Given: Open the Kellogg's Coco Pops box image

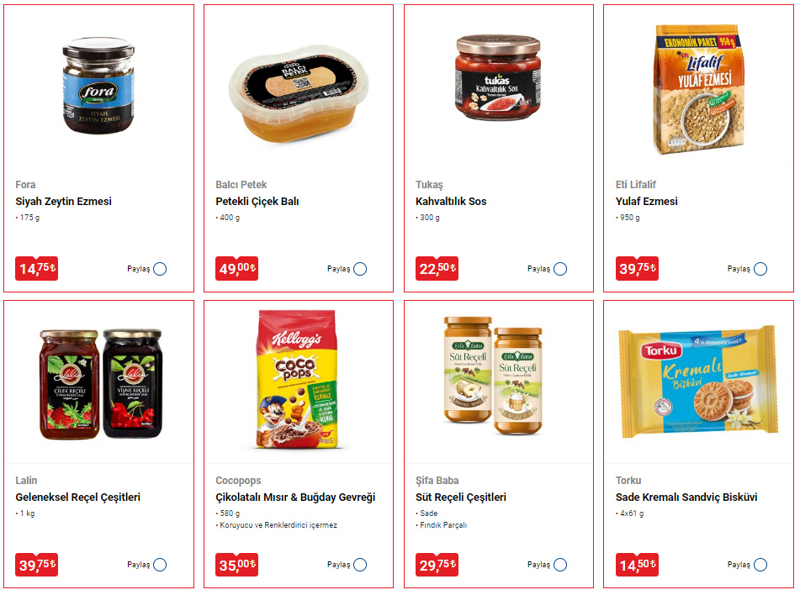Looking at the screenshot, I should pos(297,379).
